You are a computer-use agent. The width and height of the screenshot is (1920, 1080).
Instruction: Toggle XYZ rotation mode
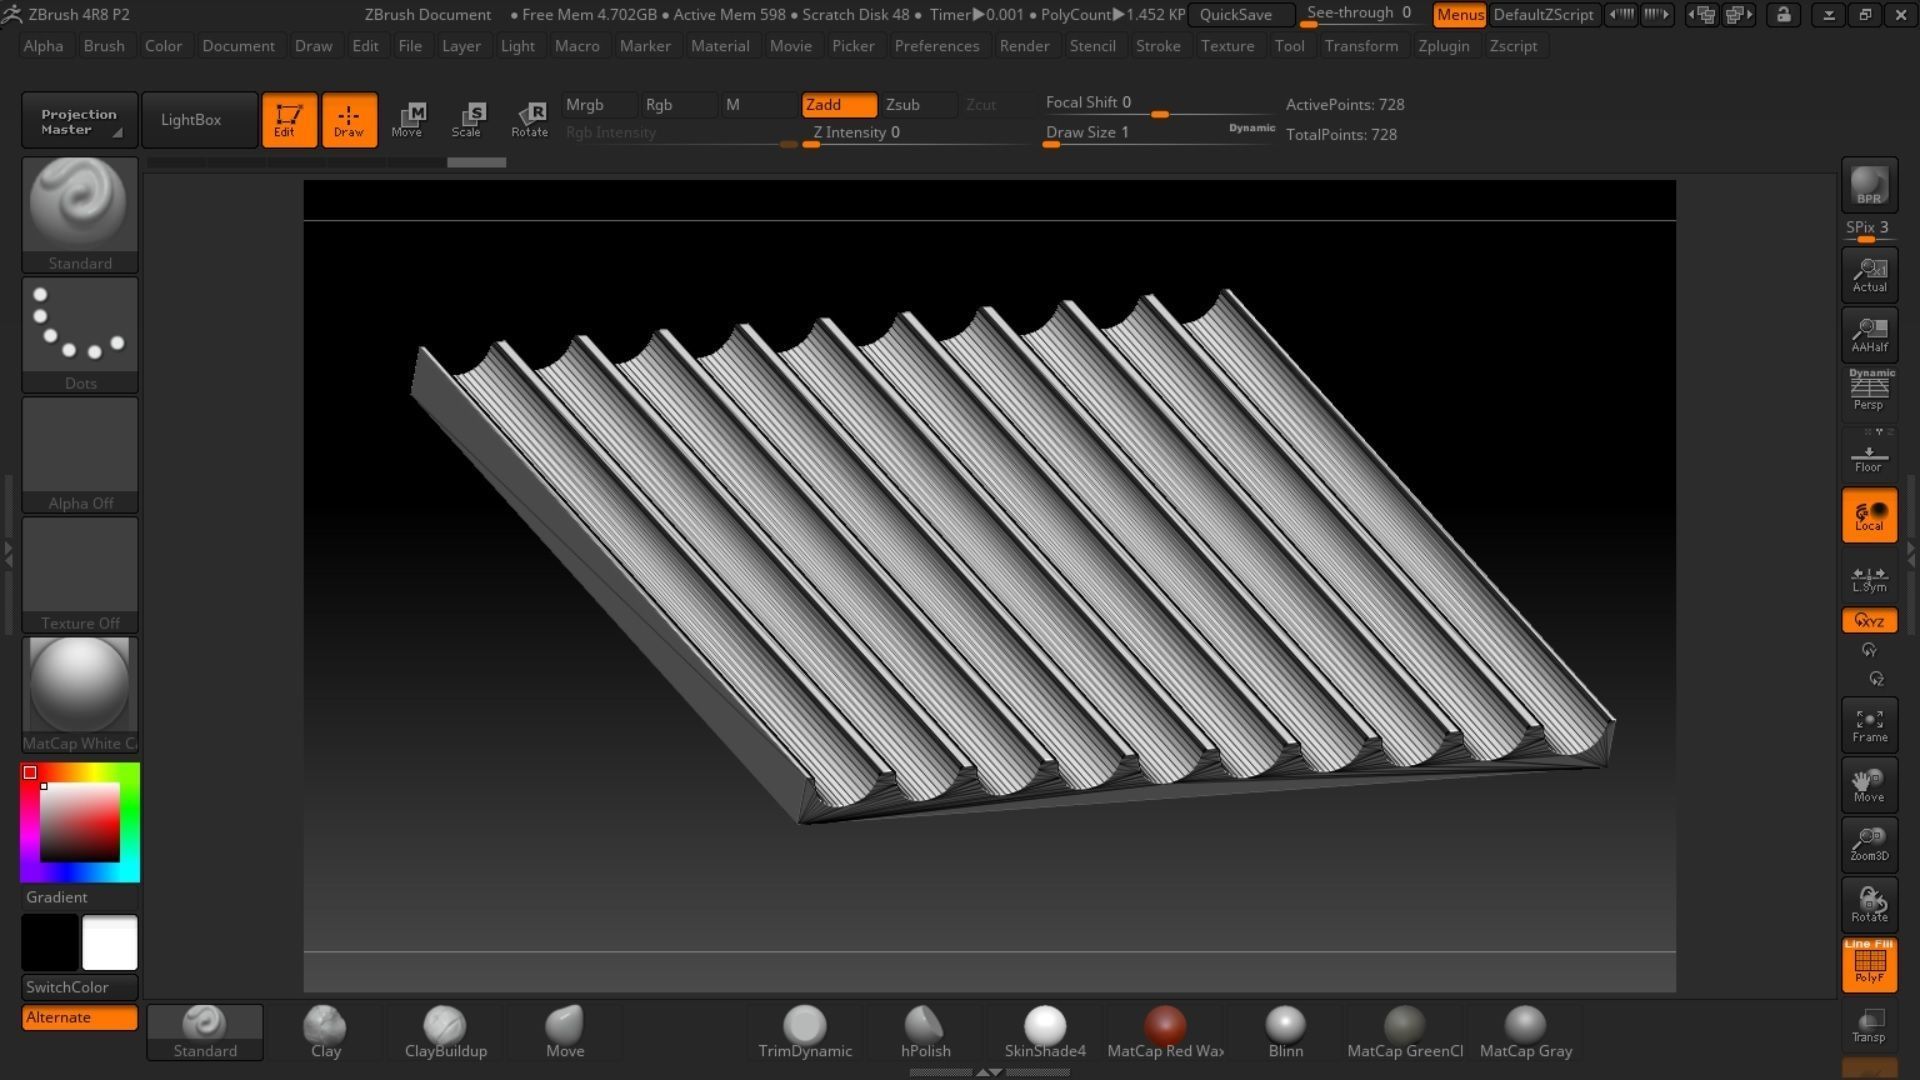[x=1869, y=621]
